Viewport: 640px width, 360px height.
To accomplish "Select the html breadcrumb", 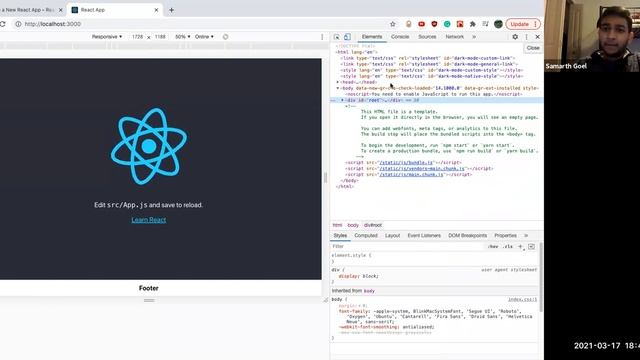I will pyautogui.click(x=337, y=225).
